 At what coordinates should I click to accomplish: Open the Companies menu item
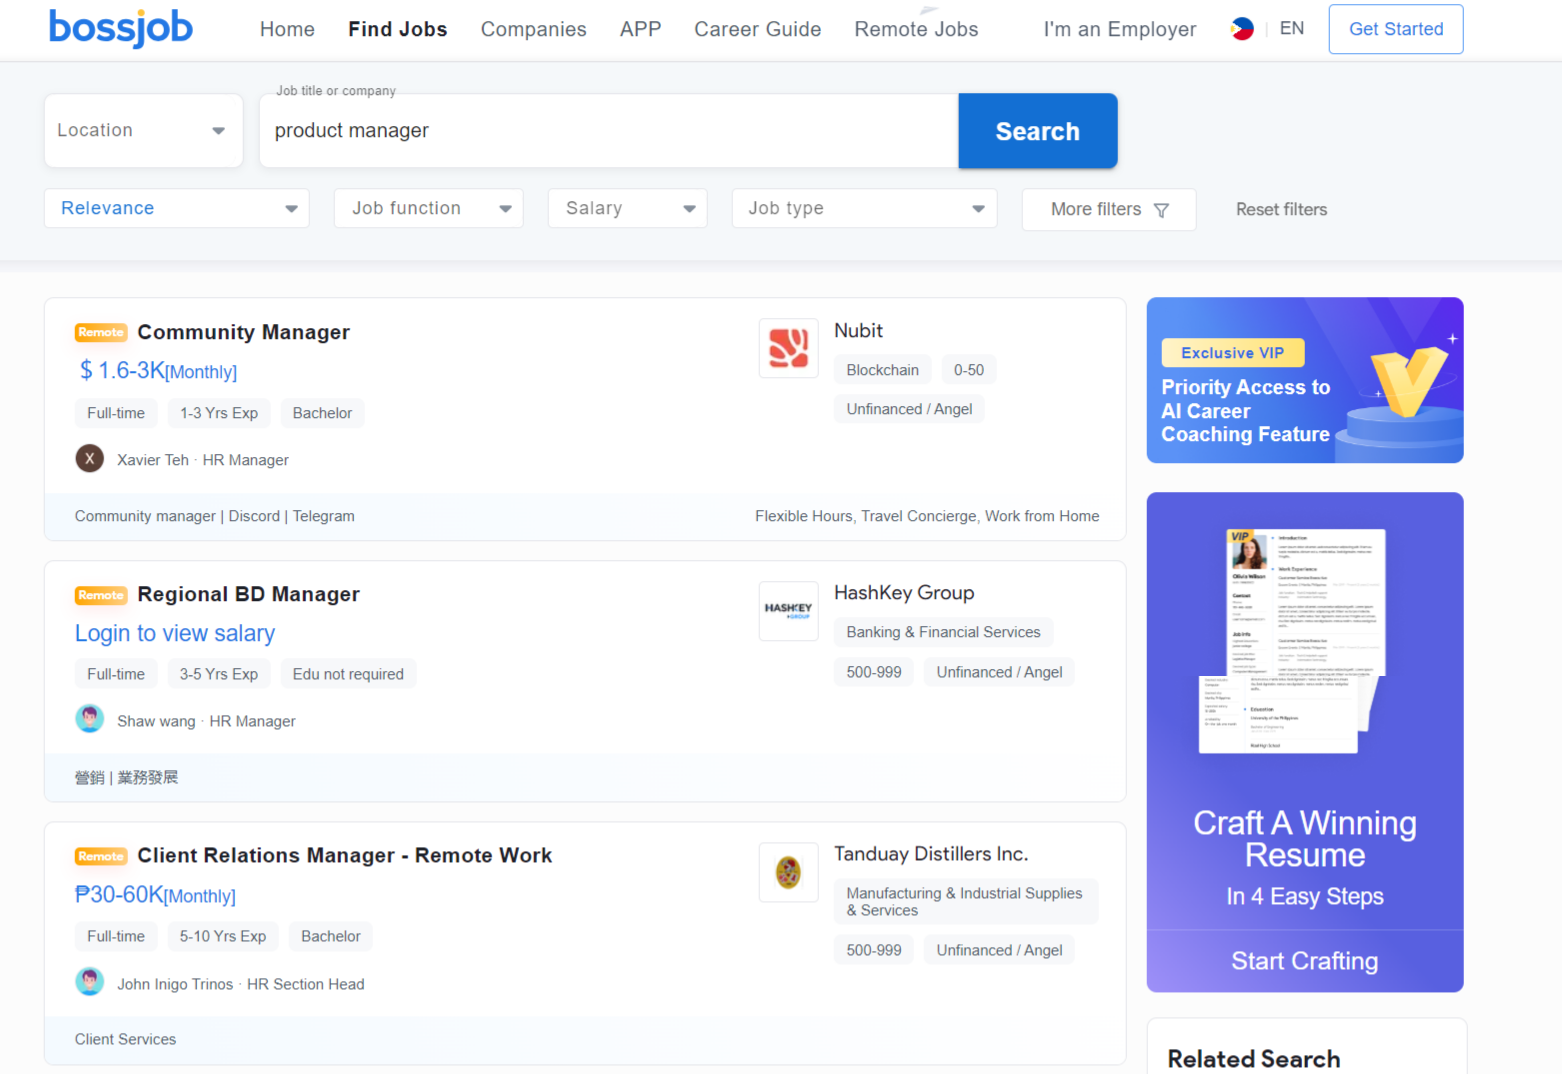[x=533, y=29]
